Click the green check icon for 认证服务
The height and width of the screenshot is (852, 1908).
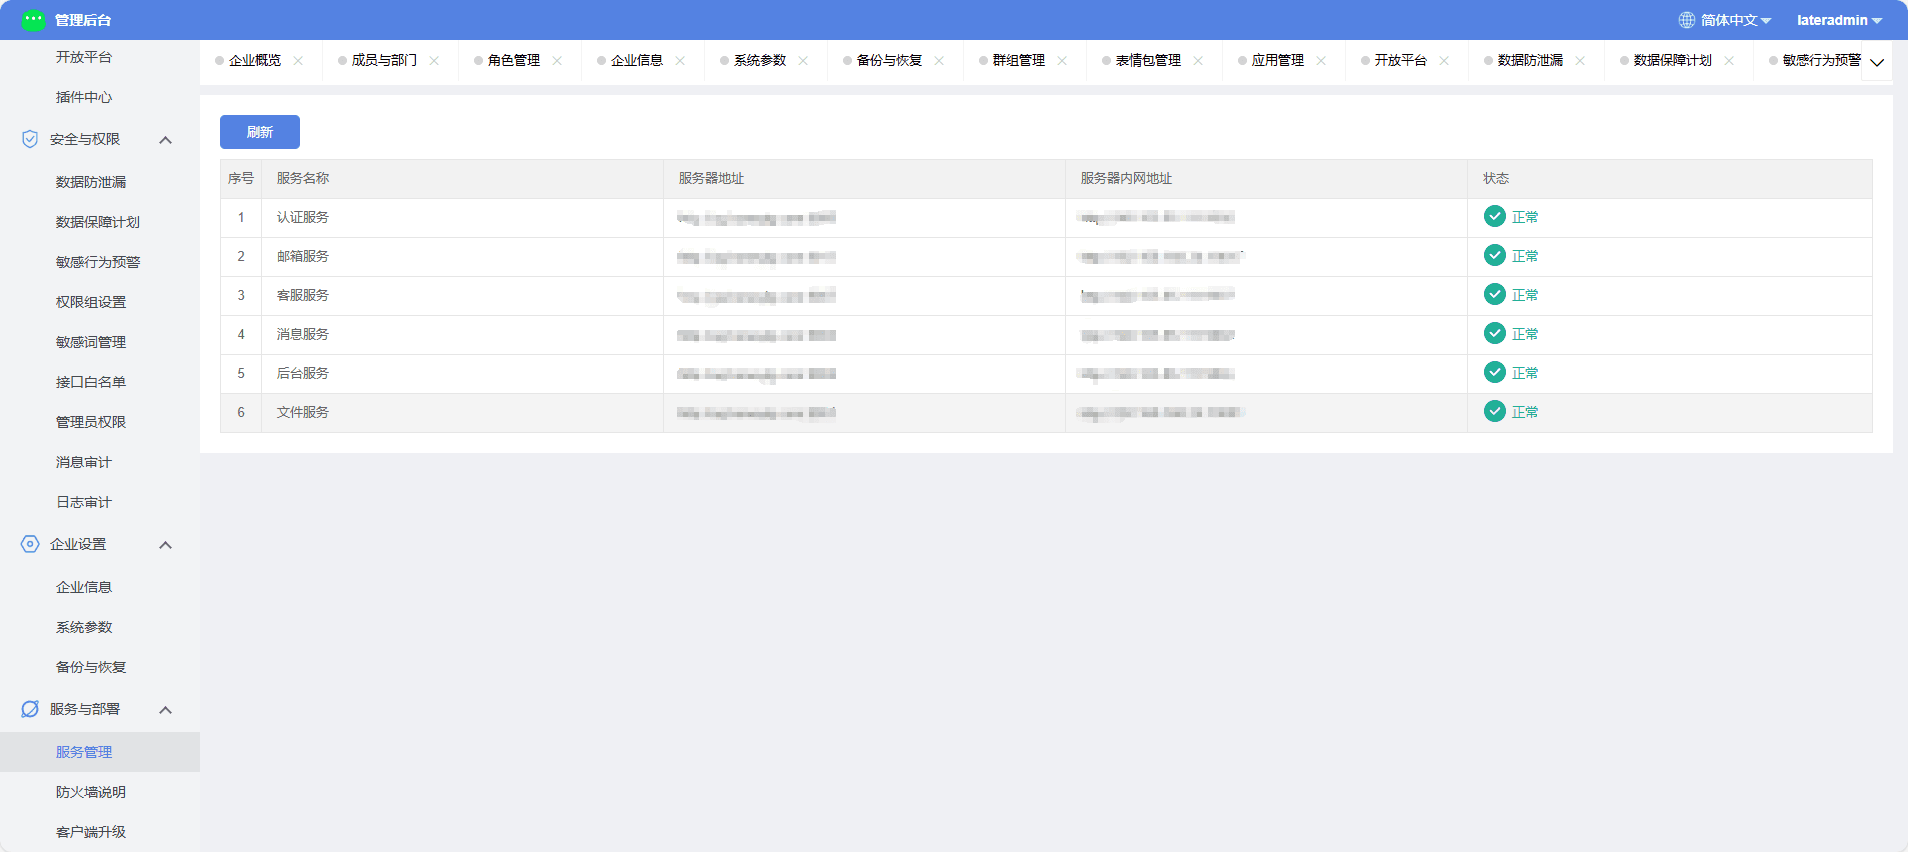(1495, 217)
